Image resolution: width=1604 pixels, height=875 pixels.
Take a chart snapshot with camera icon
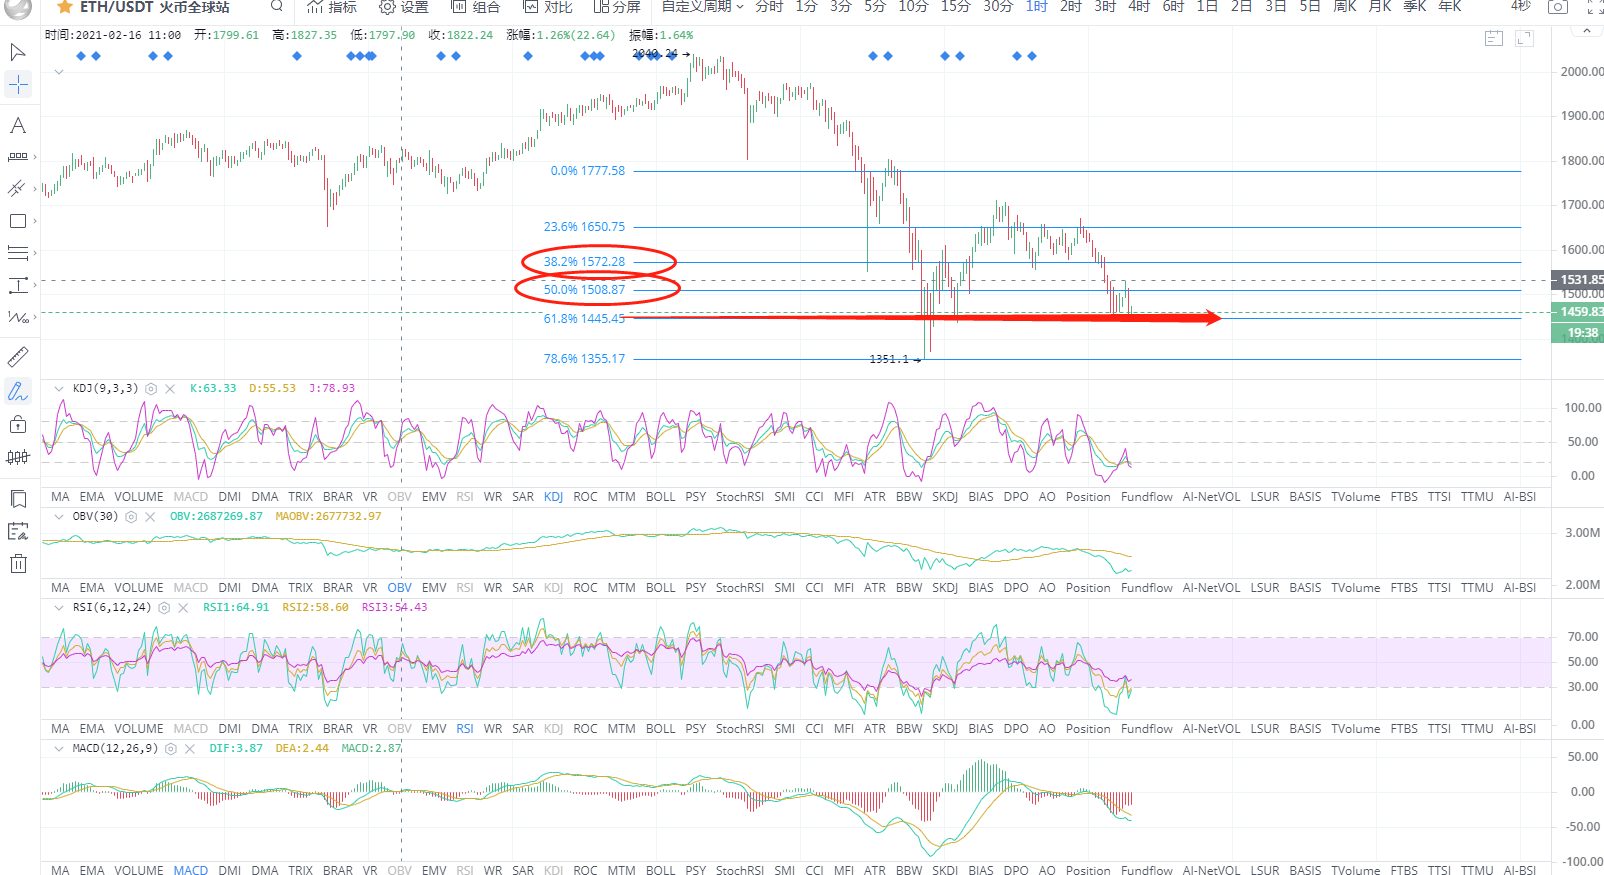[x=1558, y=7]
